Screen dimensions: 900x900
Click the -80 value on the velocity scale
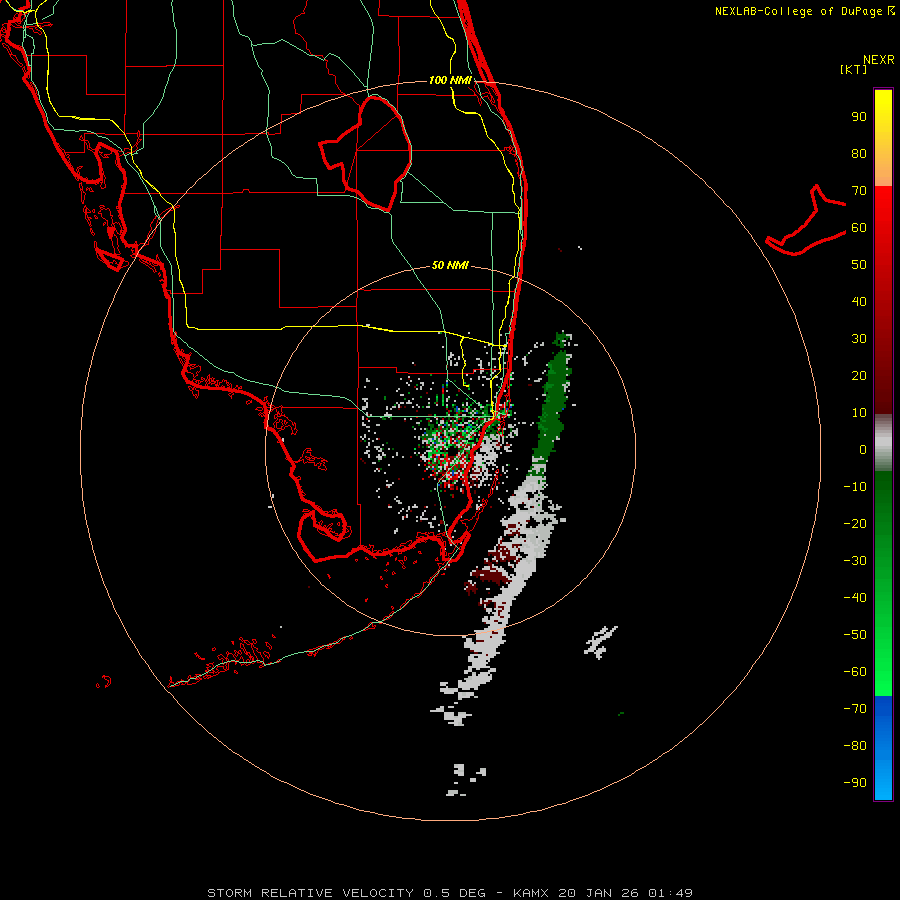tap(855, 746)
